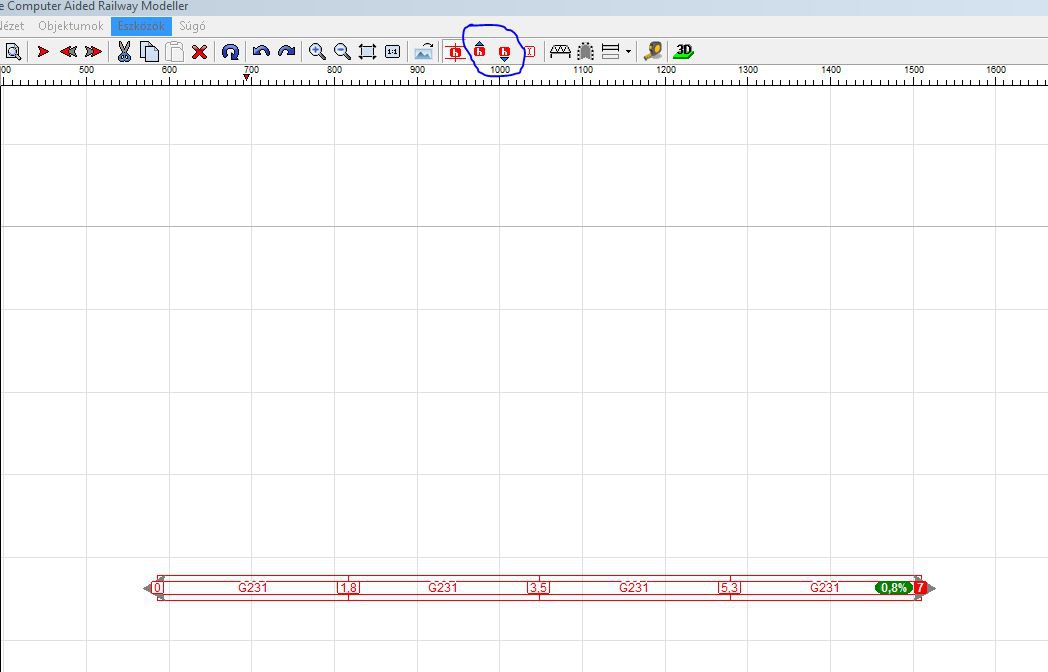
Task: Click the 1:1 zoom button
Action: click(x=392, y=51)
